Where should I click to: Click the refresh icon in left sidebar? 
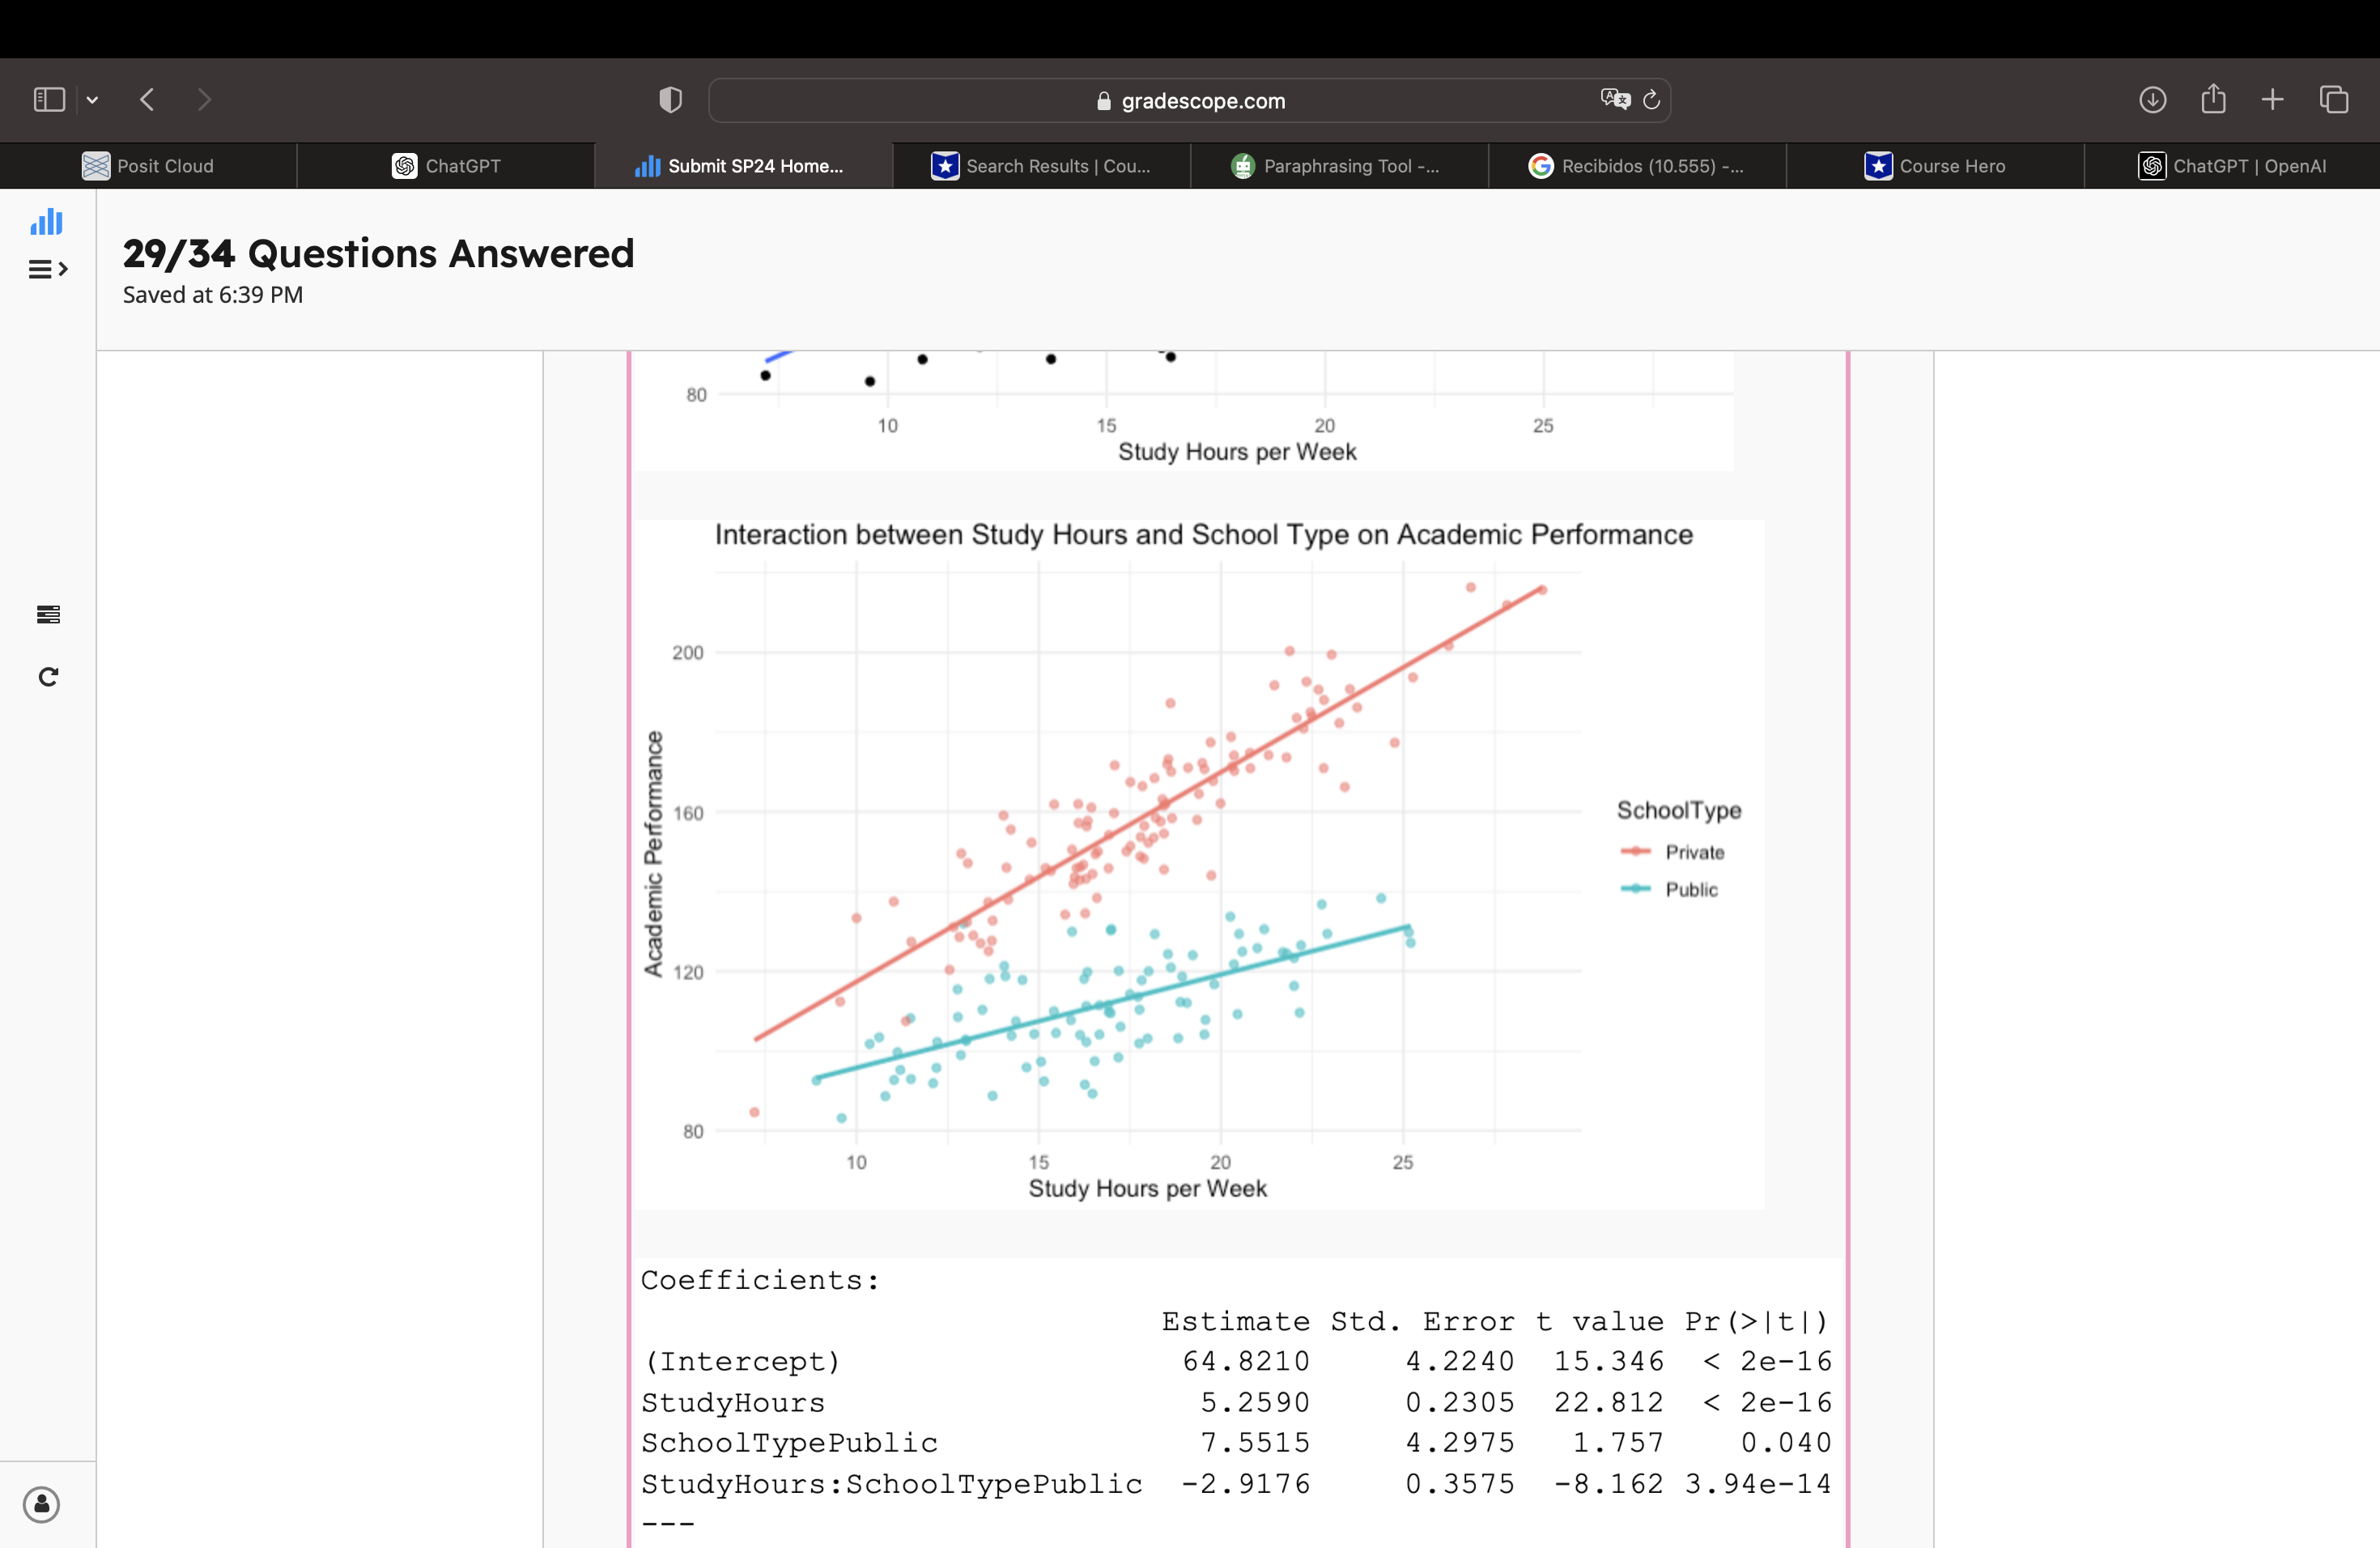pos(48,677)
